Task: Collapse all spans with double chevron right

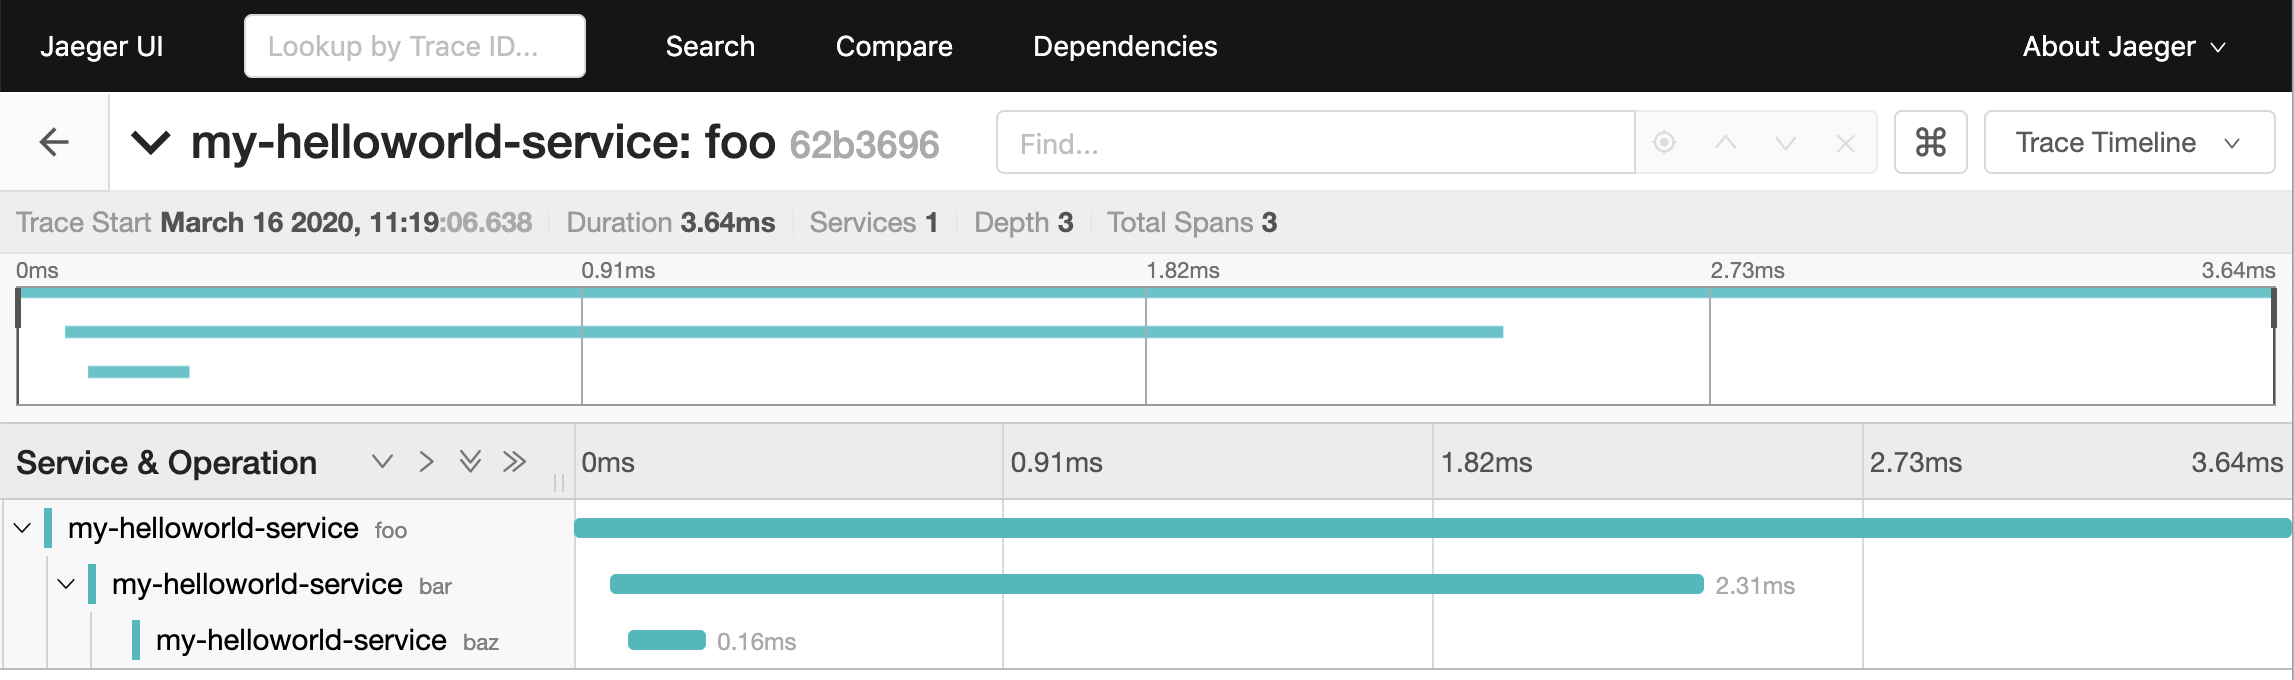Action: (514, 461)
